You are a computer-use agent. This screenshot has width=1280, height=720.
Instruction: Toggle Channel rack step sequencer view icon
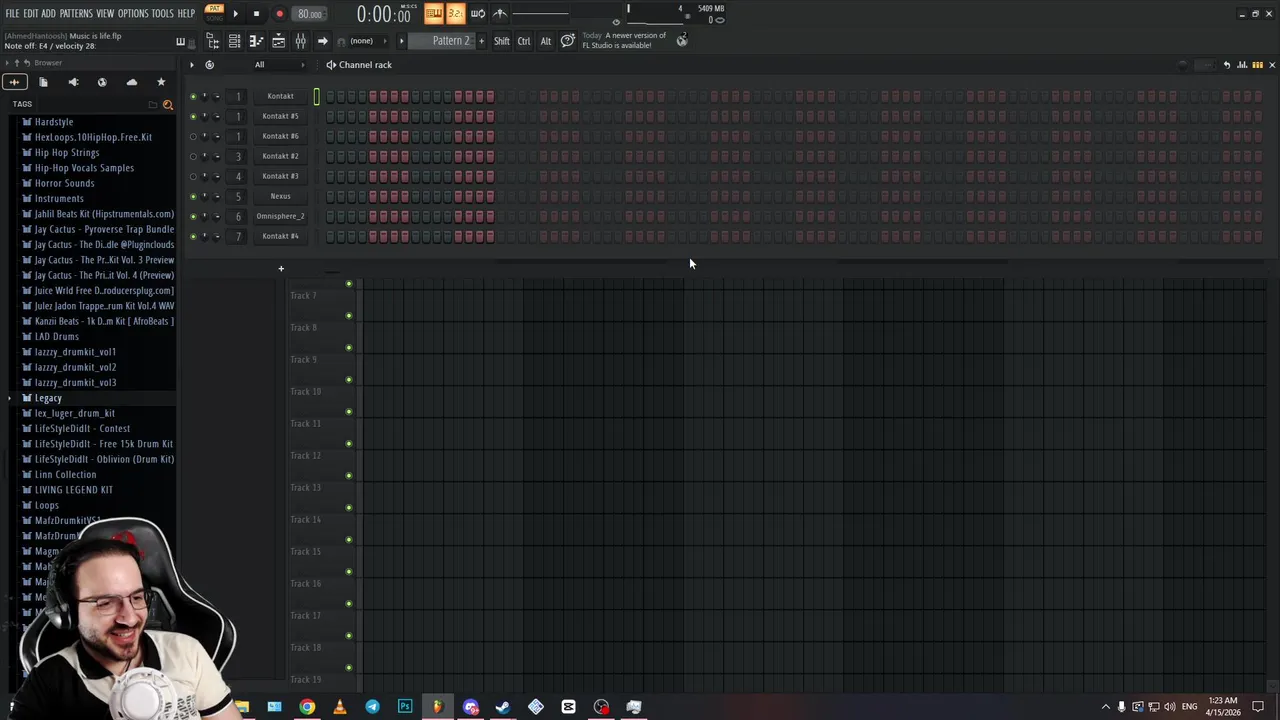tap(1257, 65)
